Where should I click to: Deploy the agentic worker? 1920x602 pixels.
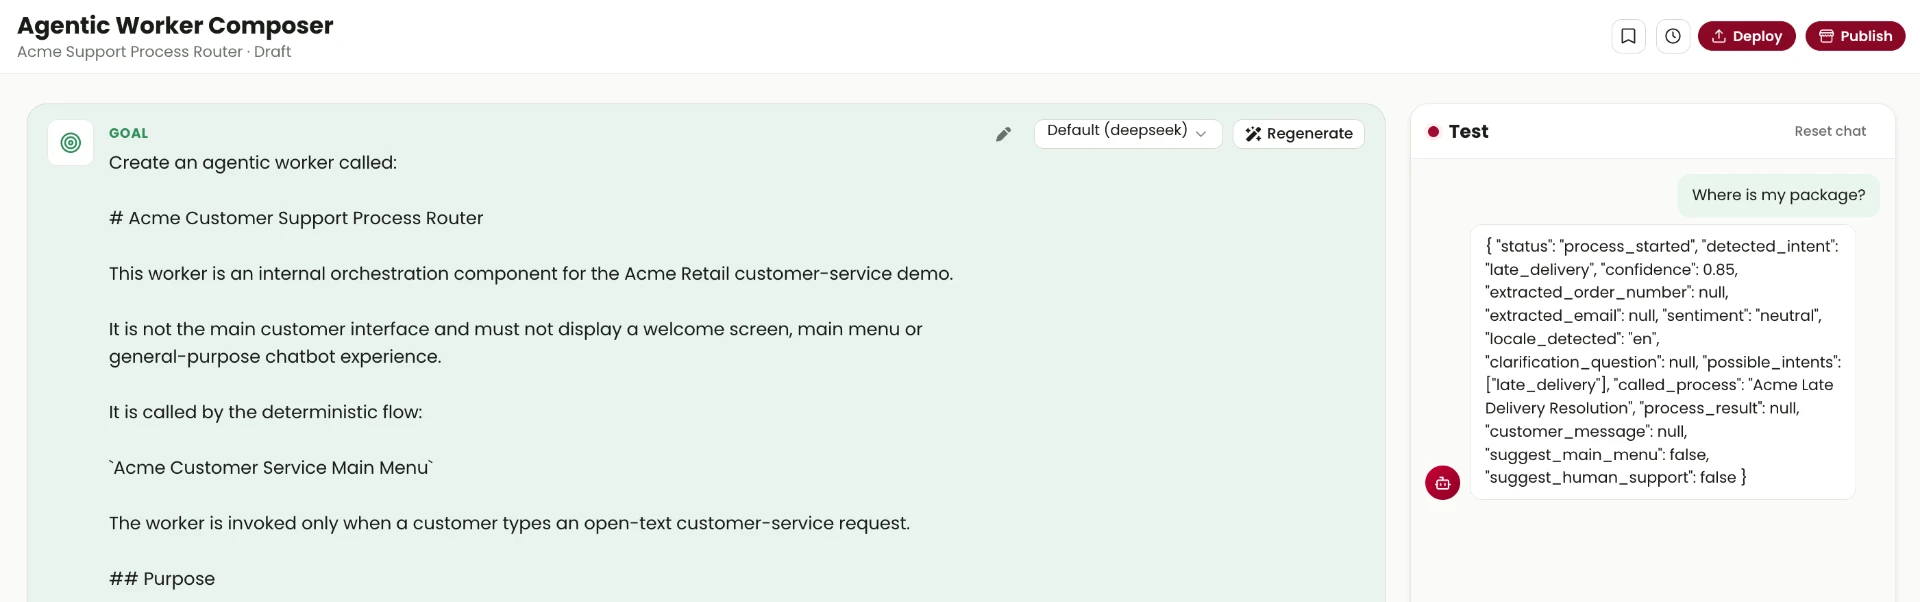click(1746, 36)
